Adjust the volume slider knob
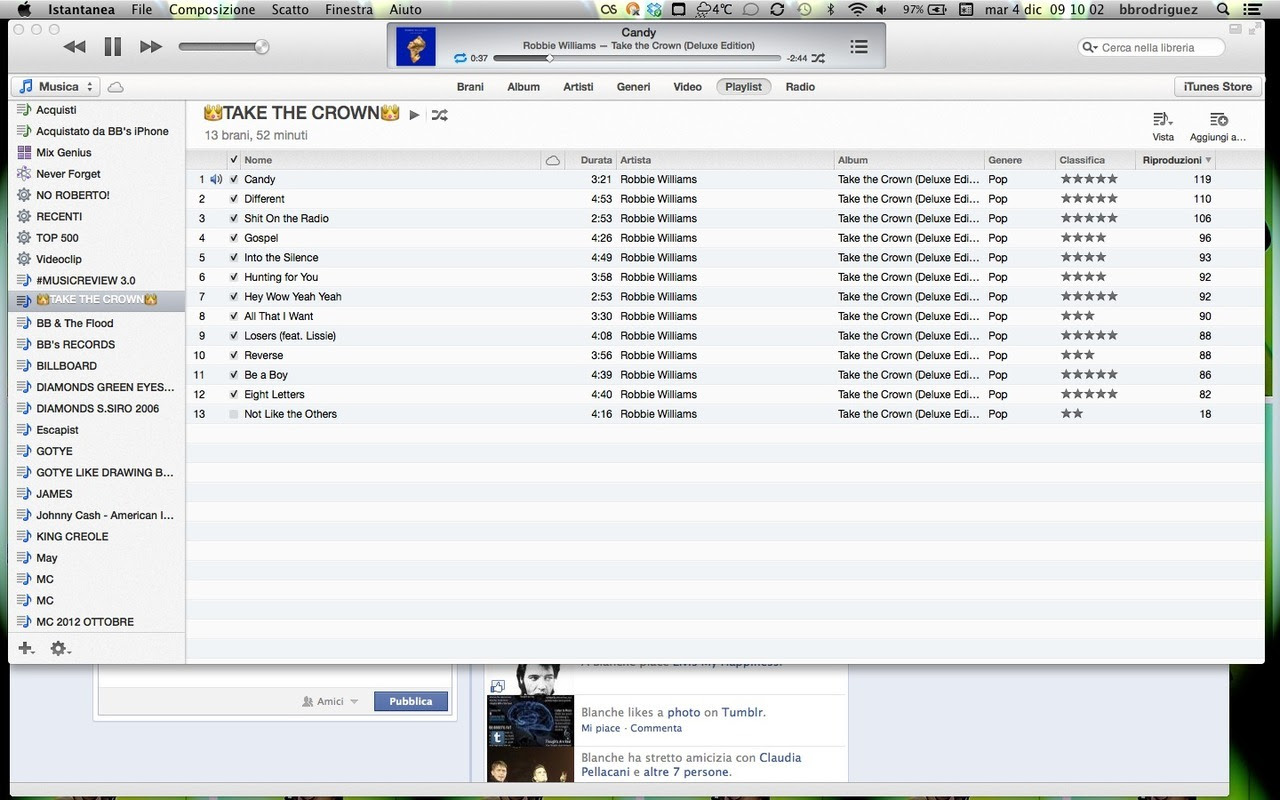Screen dimensions: 1280x800 click(x=262, y=46)
